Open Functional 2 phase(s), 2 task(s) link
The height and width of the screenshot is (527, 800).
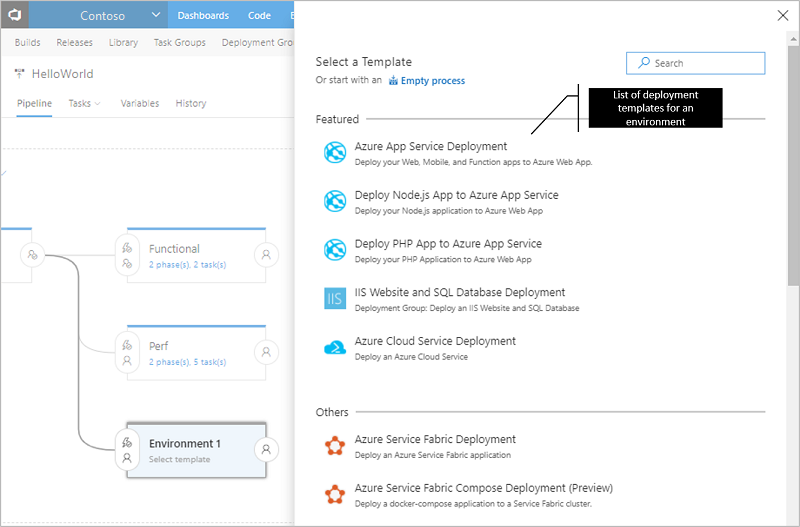coord(187,265)
